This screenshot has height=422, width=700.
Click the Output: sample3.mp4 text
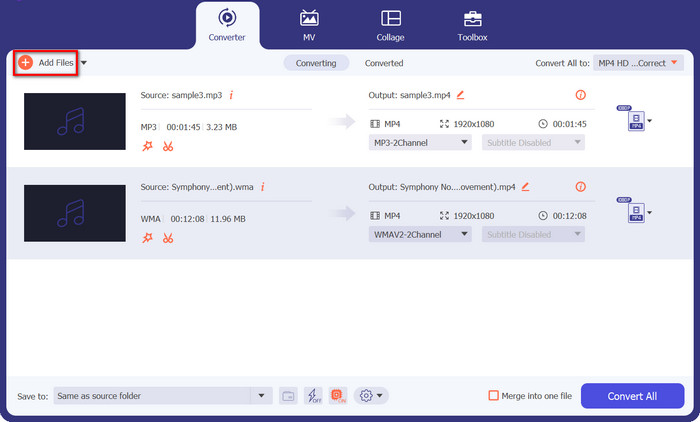[409, 95]
